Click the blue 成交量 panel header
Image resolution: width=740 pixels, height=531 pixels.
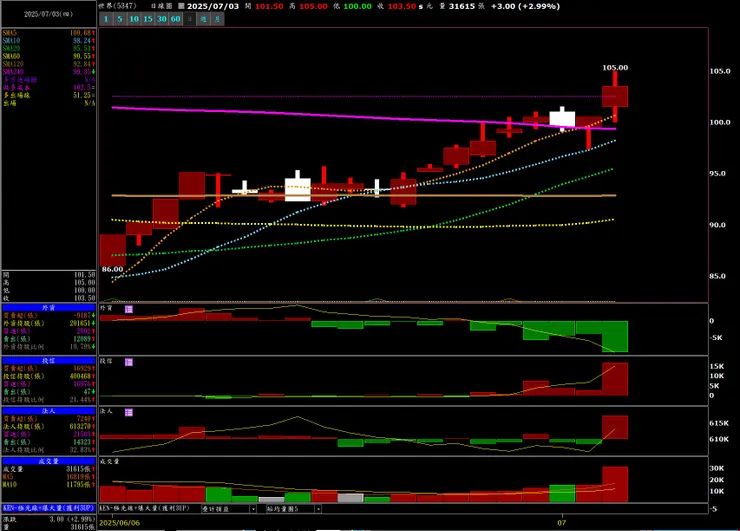(49, 461)
